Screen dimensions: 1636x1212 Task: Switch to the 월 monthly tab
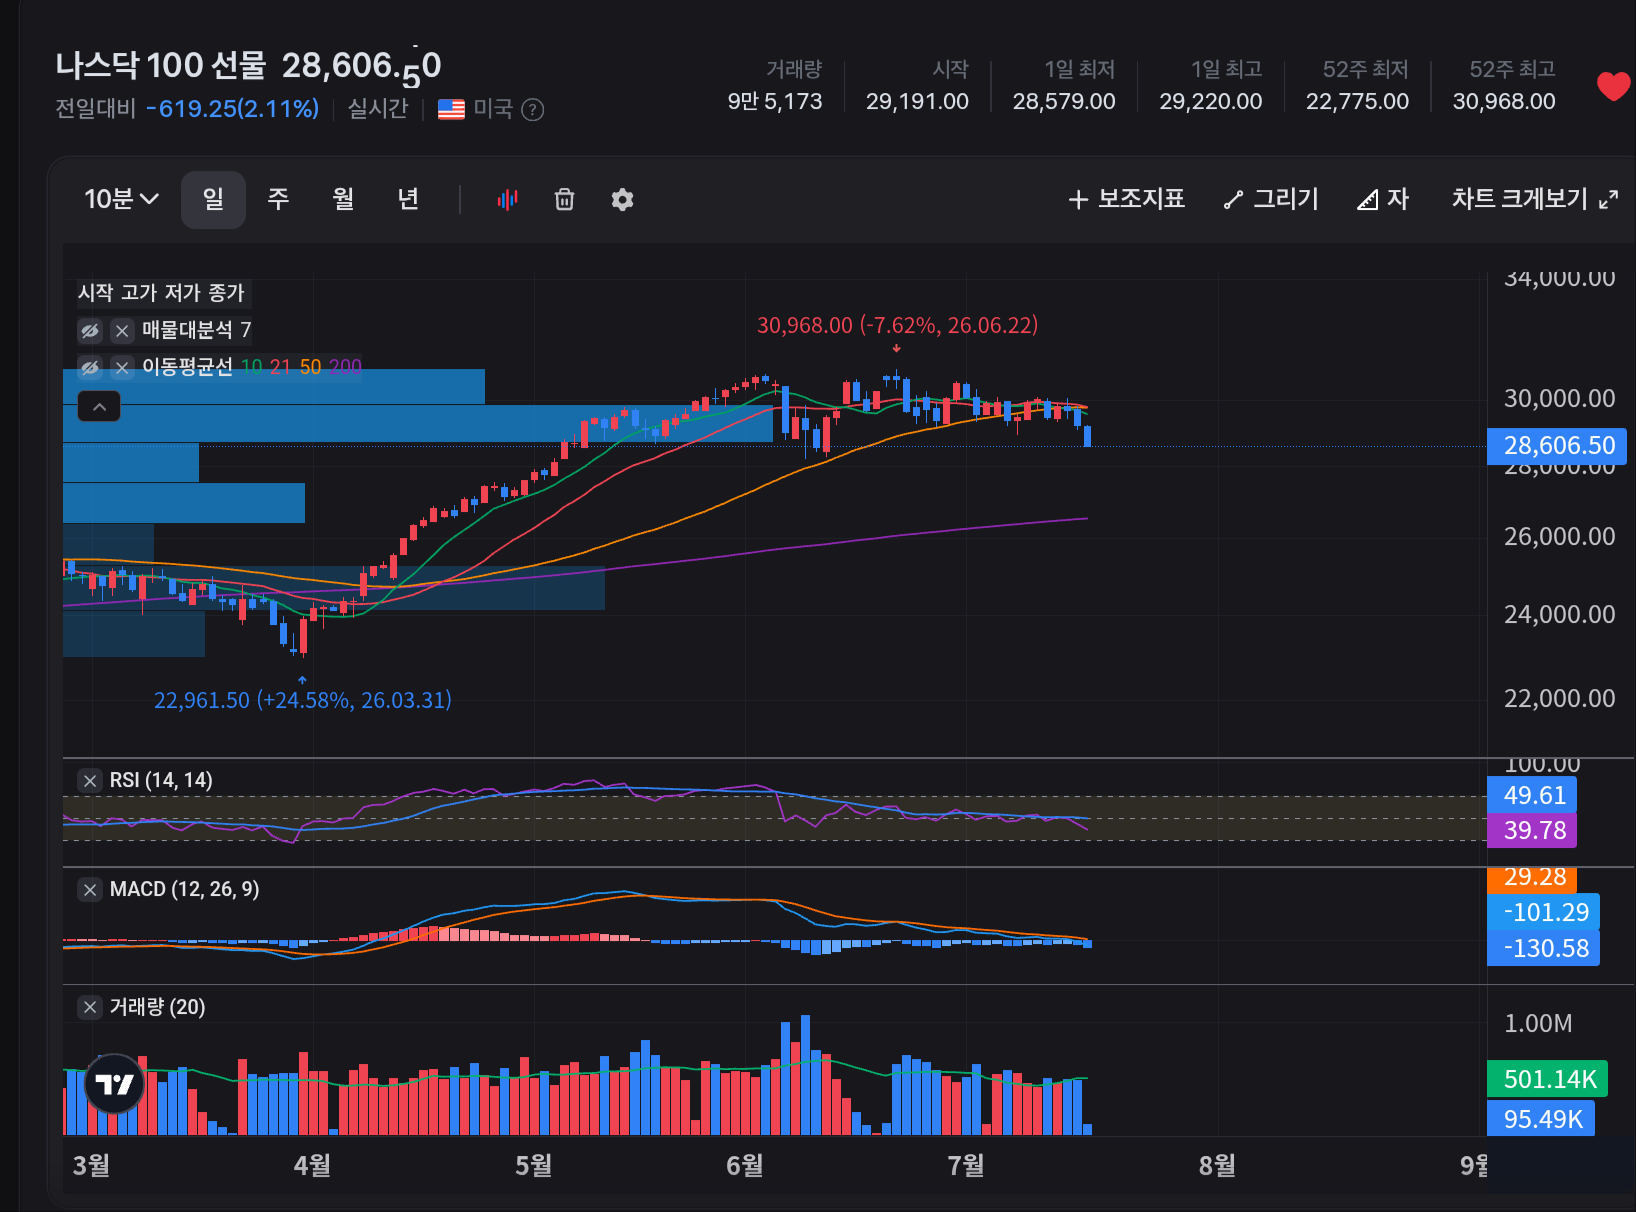(x=343, y=199)
